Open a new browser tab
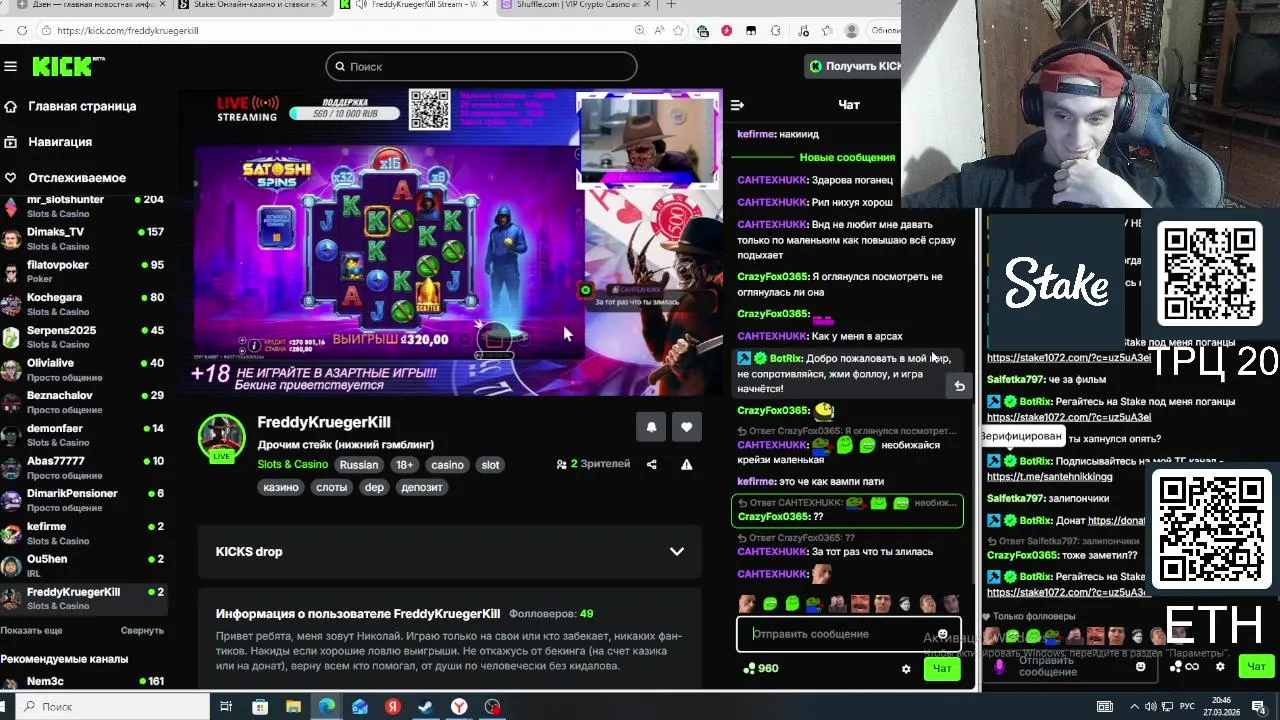The height and width of the screenshot is (720, 1280). [x=671, y=5]
